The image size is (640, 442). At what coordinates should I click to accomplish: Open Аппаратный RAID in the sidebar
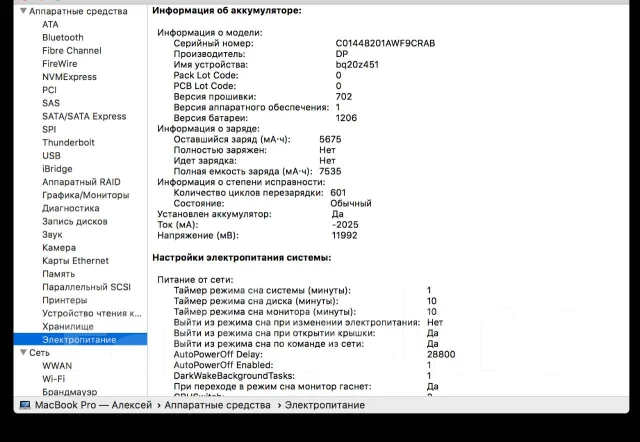point(81,182)
